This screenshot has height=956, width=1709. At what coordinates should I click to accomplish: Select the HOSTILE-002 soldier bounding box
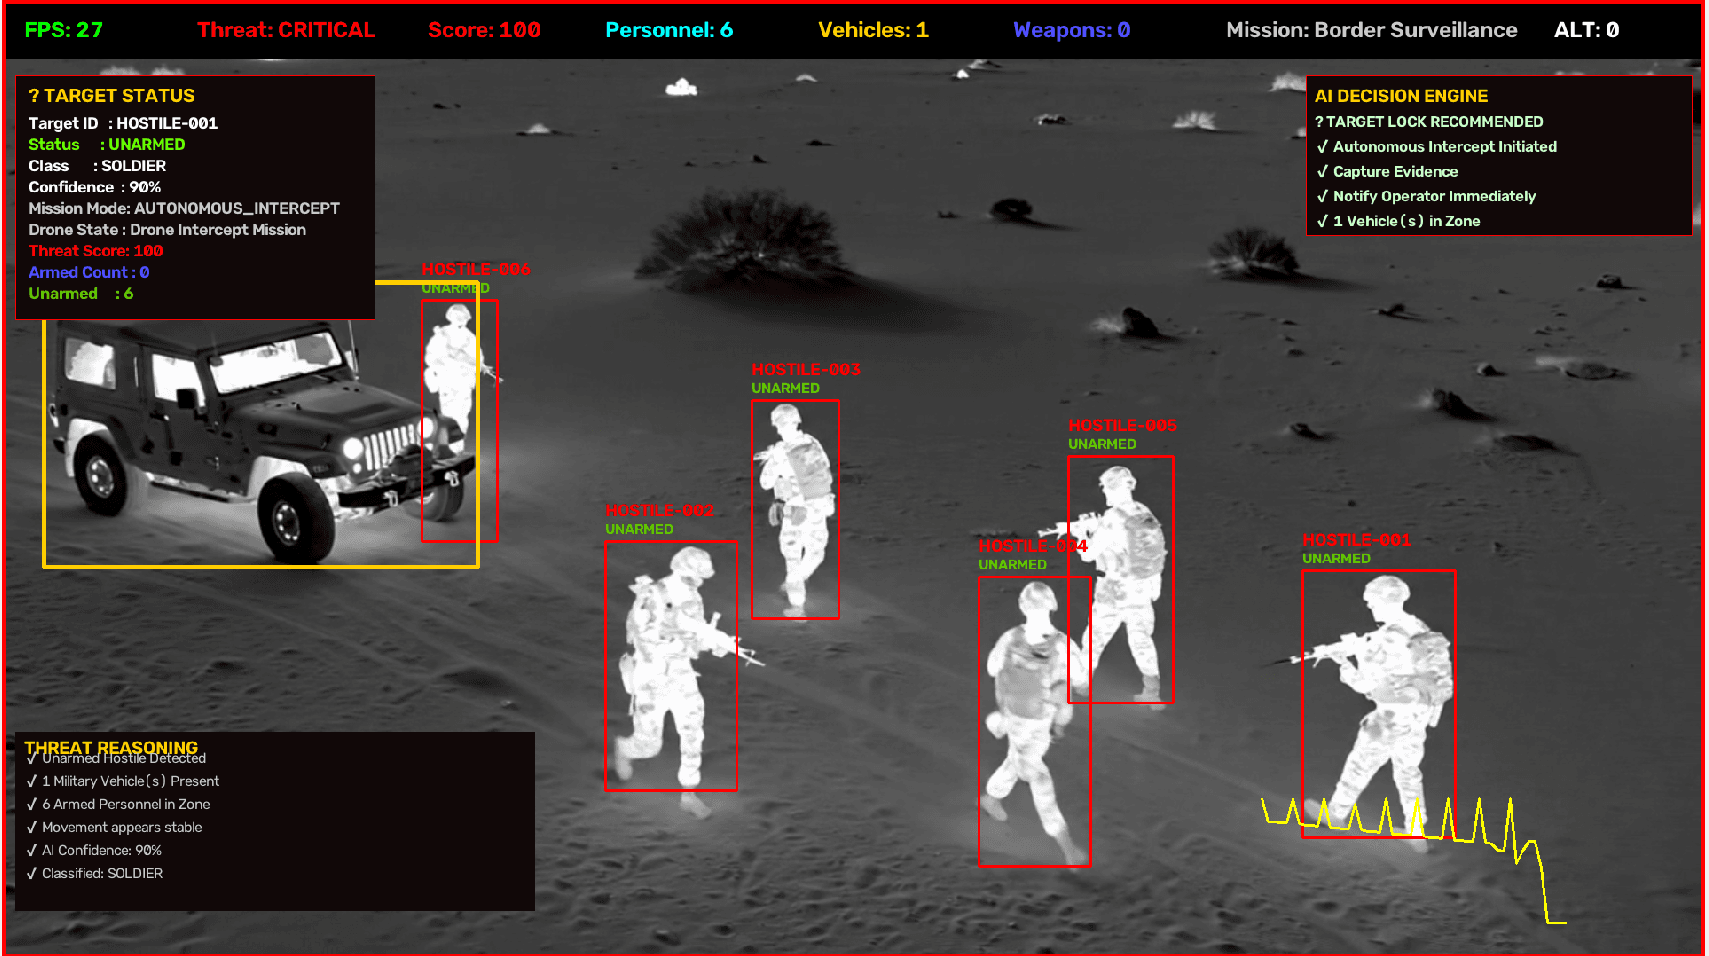pyautogui.click(x=671, y=666)
